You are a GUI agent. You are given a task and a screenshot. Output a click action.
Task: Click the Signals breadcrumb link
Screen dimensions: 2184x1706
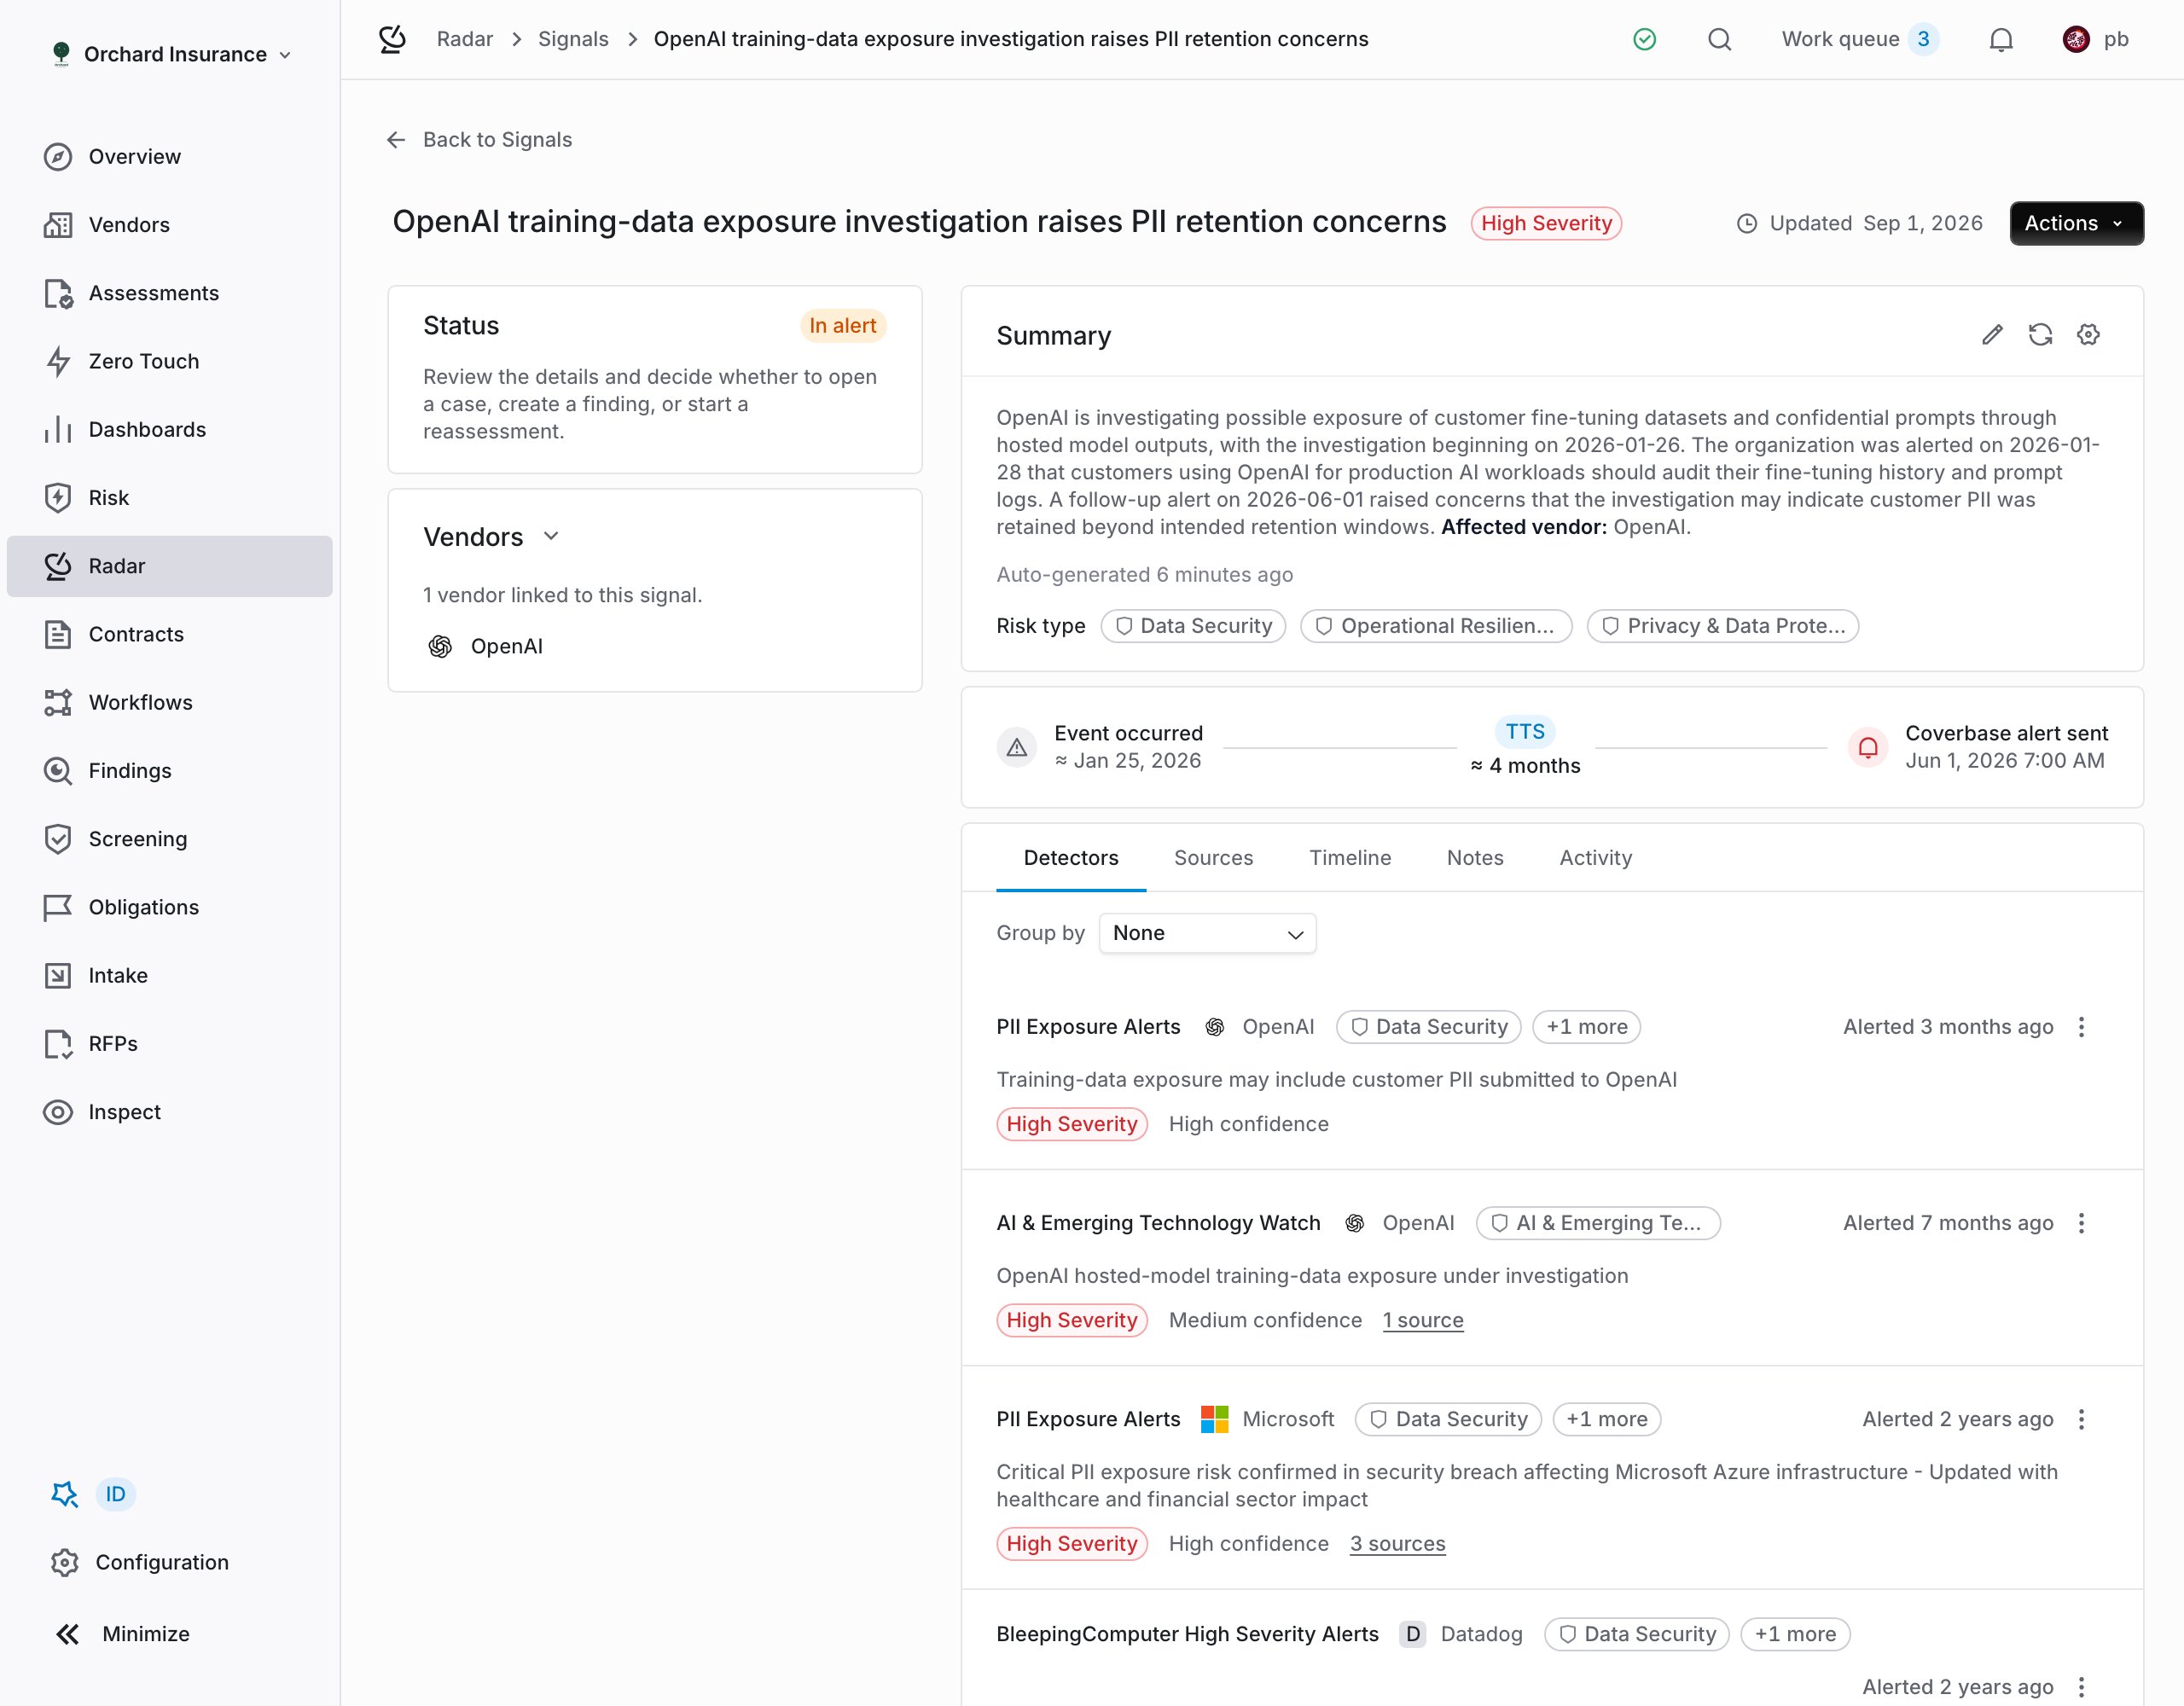point(573,39)
